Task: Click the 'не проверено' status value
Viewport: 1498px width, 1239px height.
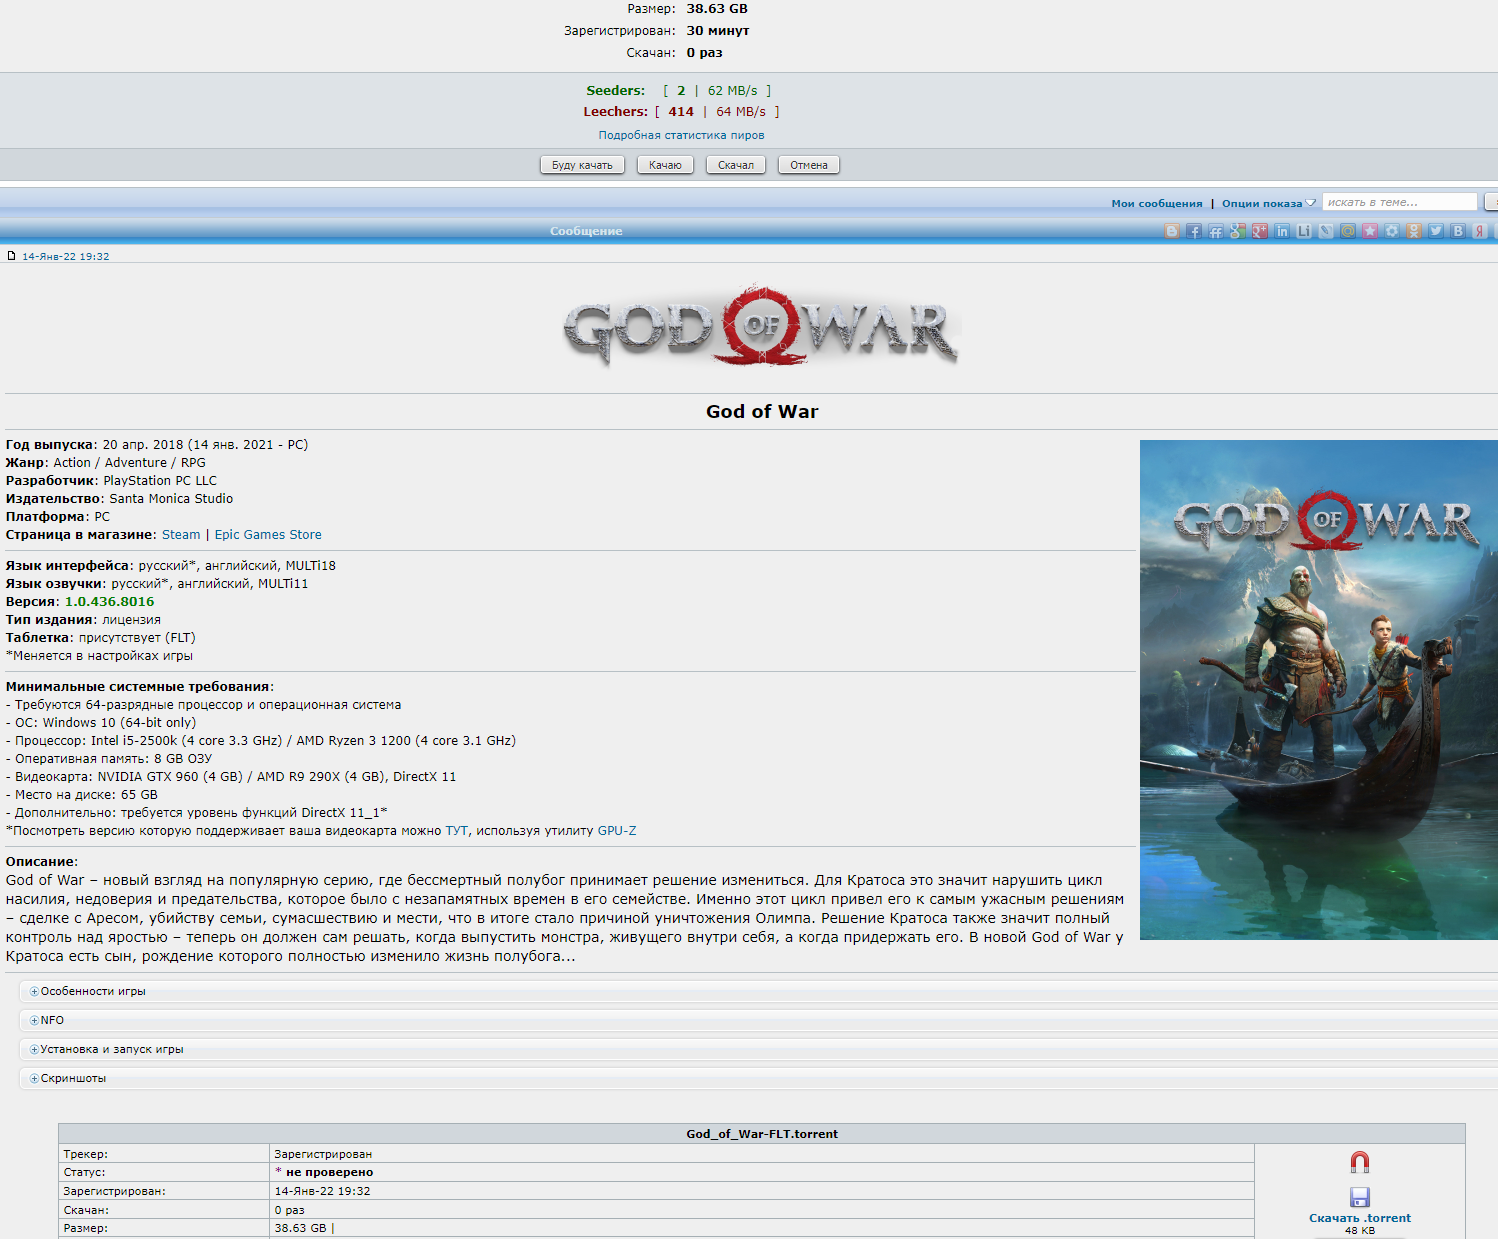Action: (329, 1172)
